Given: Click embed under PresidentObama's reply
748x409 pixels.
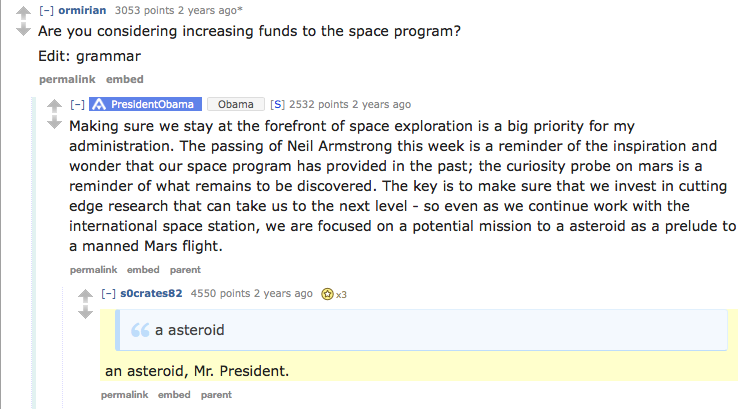Looking at the screenshot, I should point(143,269).
